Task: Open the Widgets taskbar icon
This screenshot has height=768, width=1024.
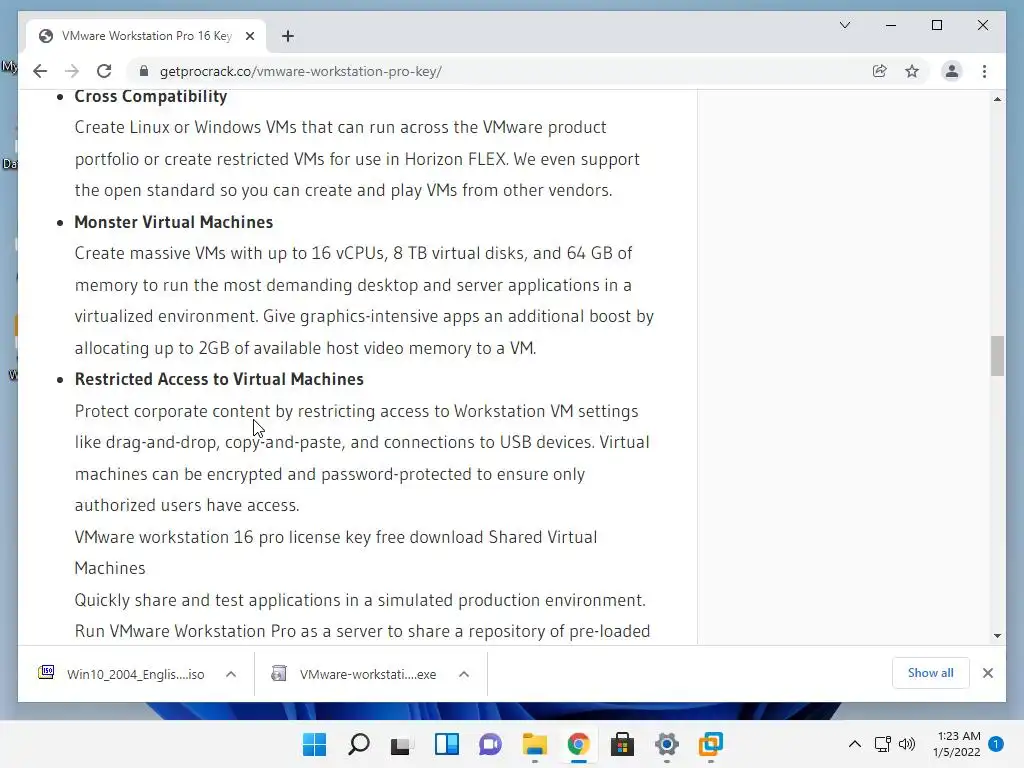Action: [447, 744]
